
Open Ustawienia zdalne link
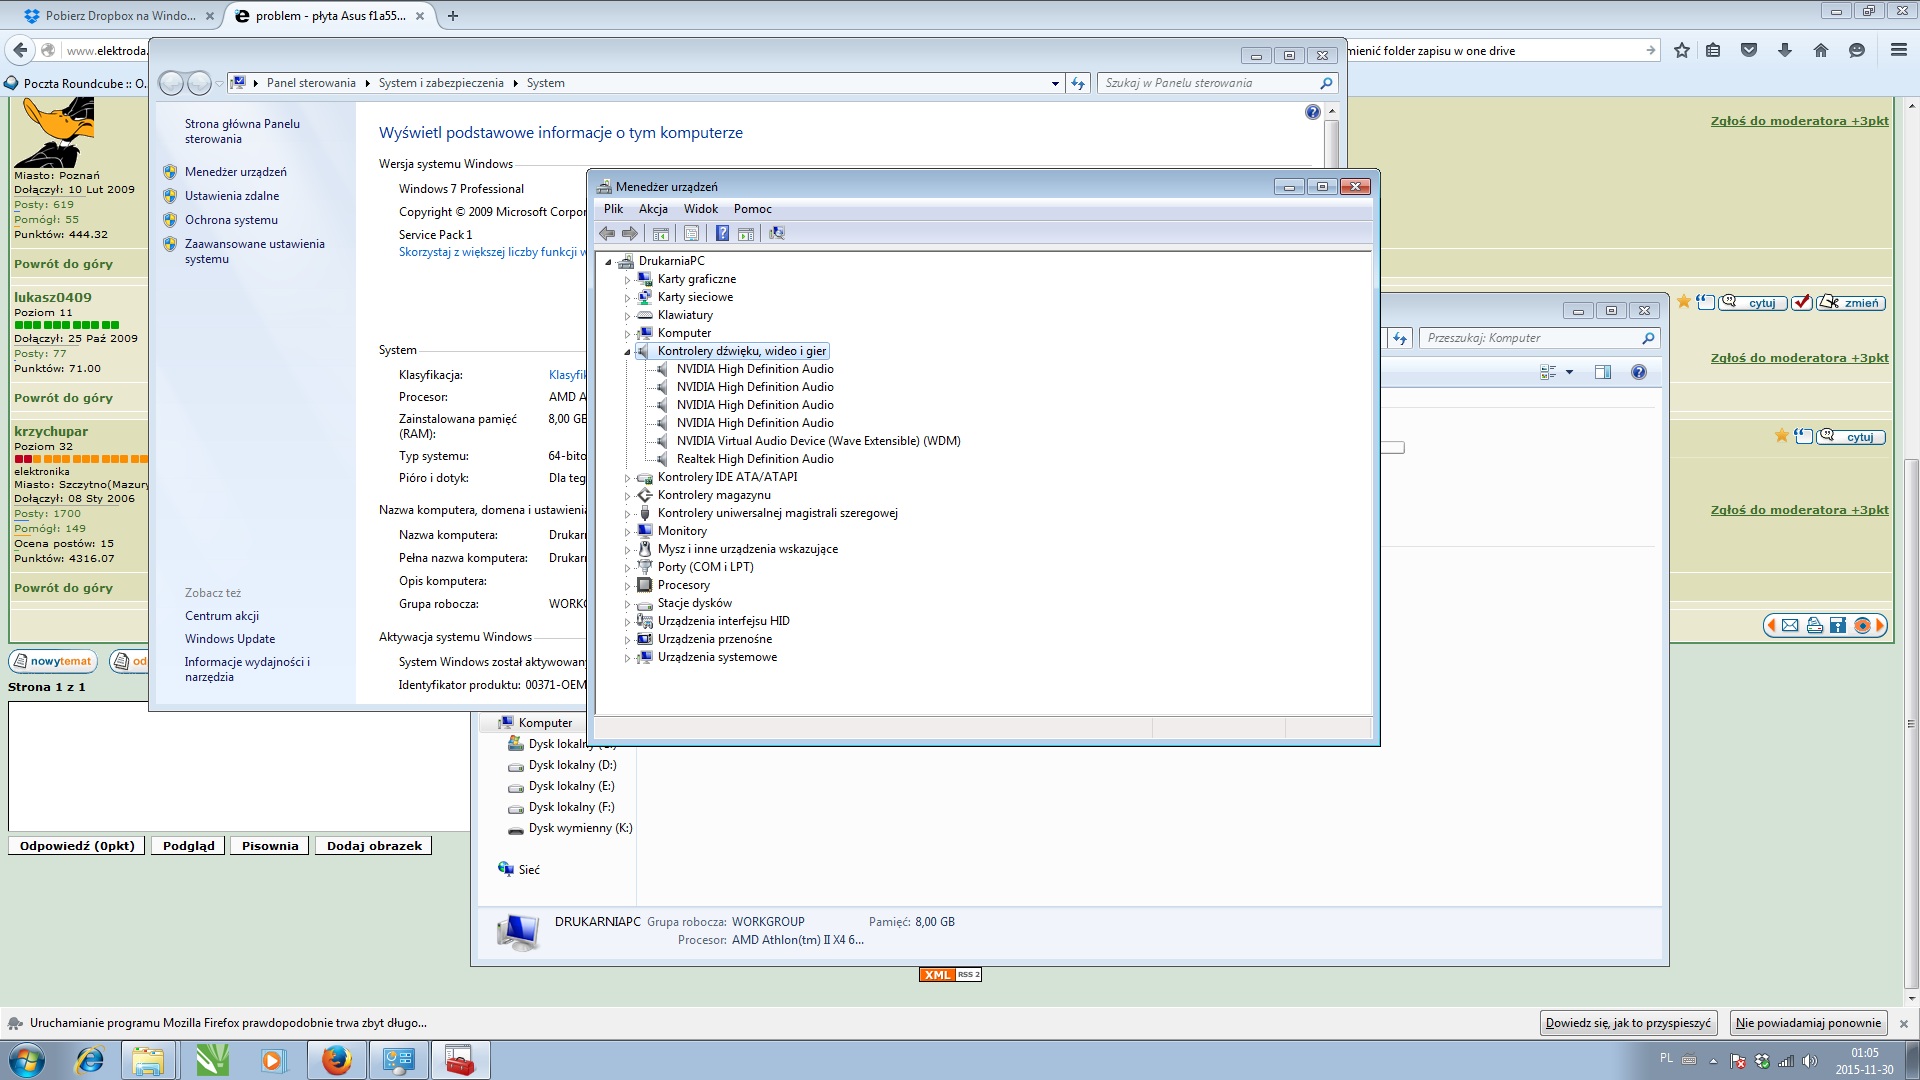[x=232, y=196]
